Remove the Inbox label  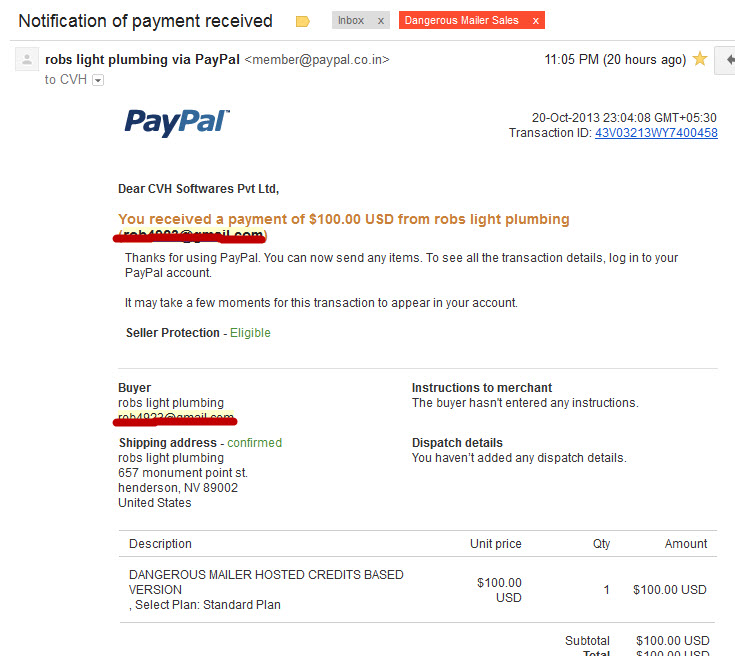pos(381,21)
